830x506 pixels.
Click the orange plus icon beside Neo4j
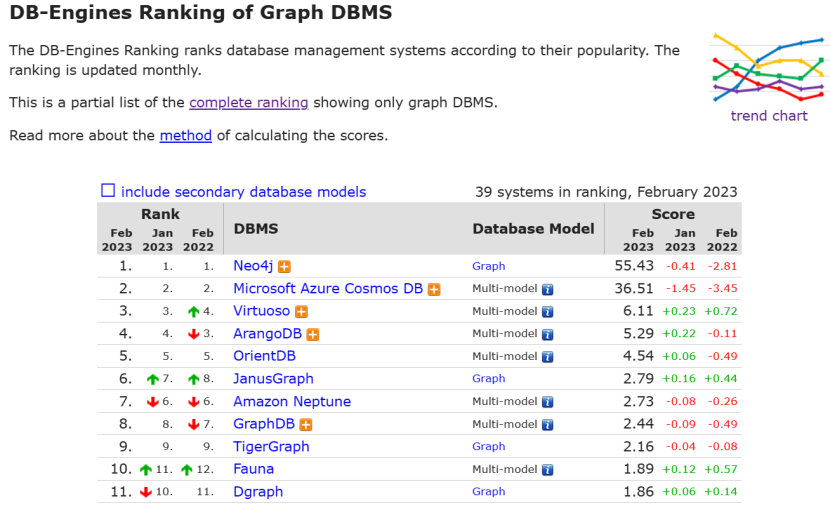tap(284, 267)
